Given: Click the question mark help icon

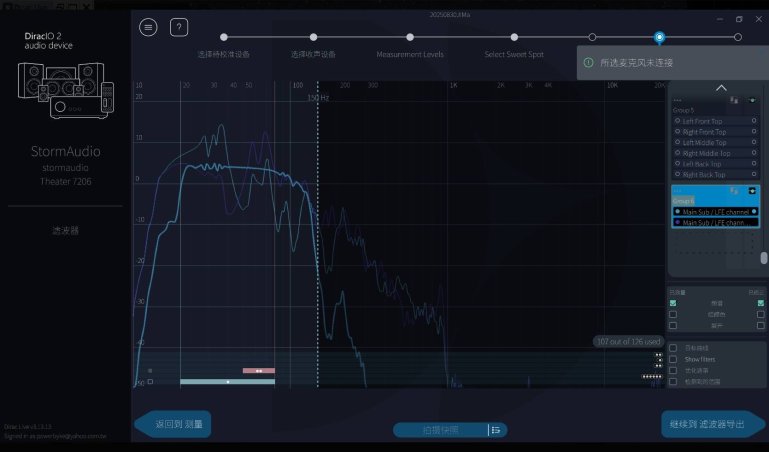Looking at the screenshot, I should 179,27.
